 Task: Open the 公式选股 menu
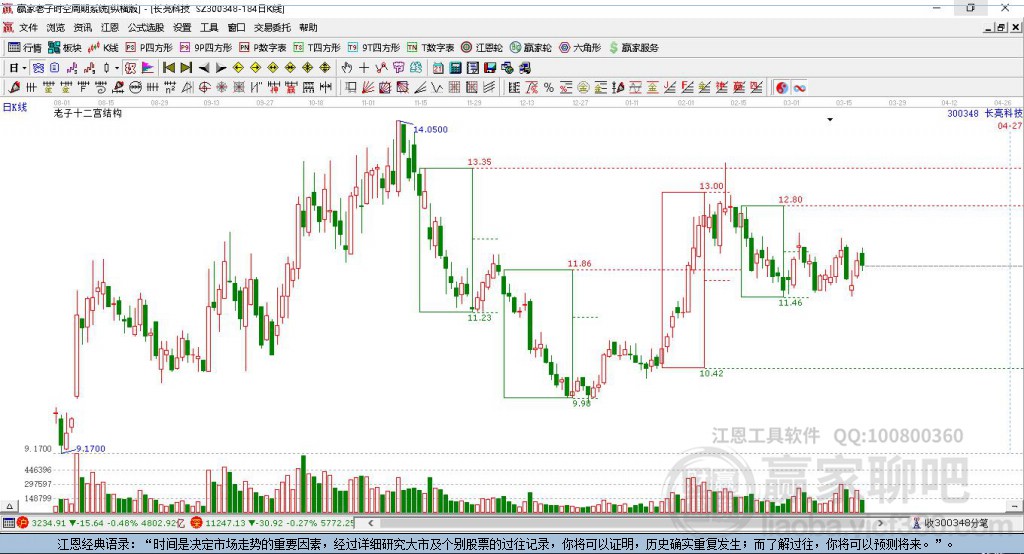click(146, 27)
